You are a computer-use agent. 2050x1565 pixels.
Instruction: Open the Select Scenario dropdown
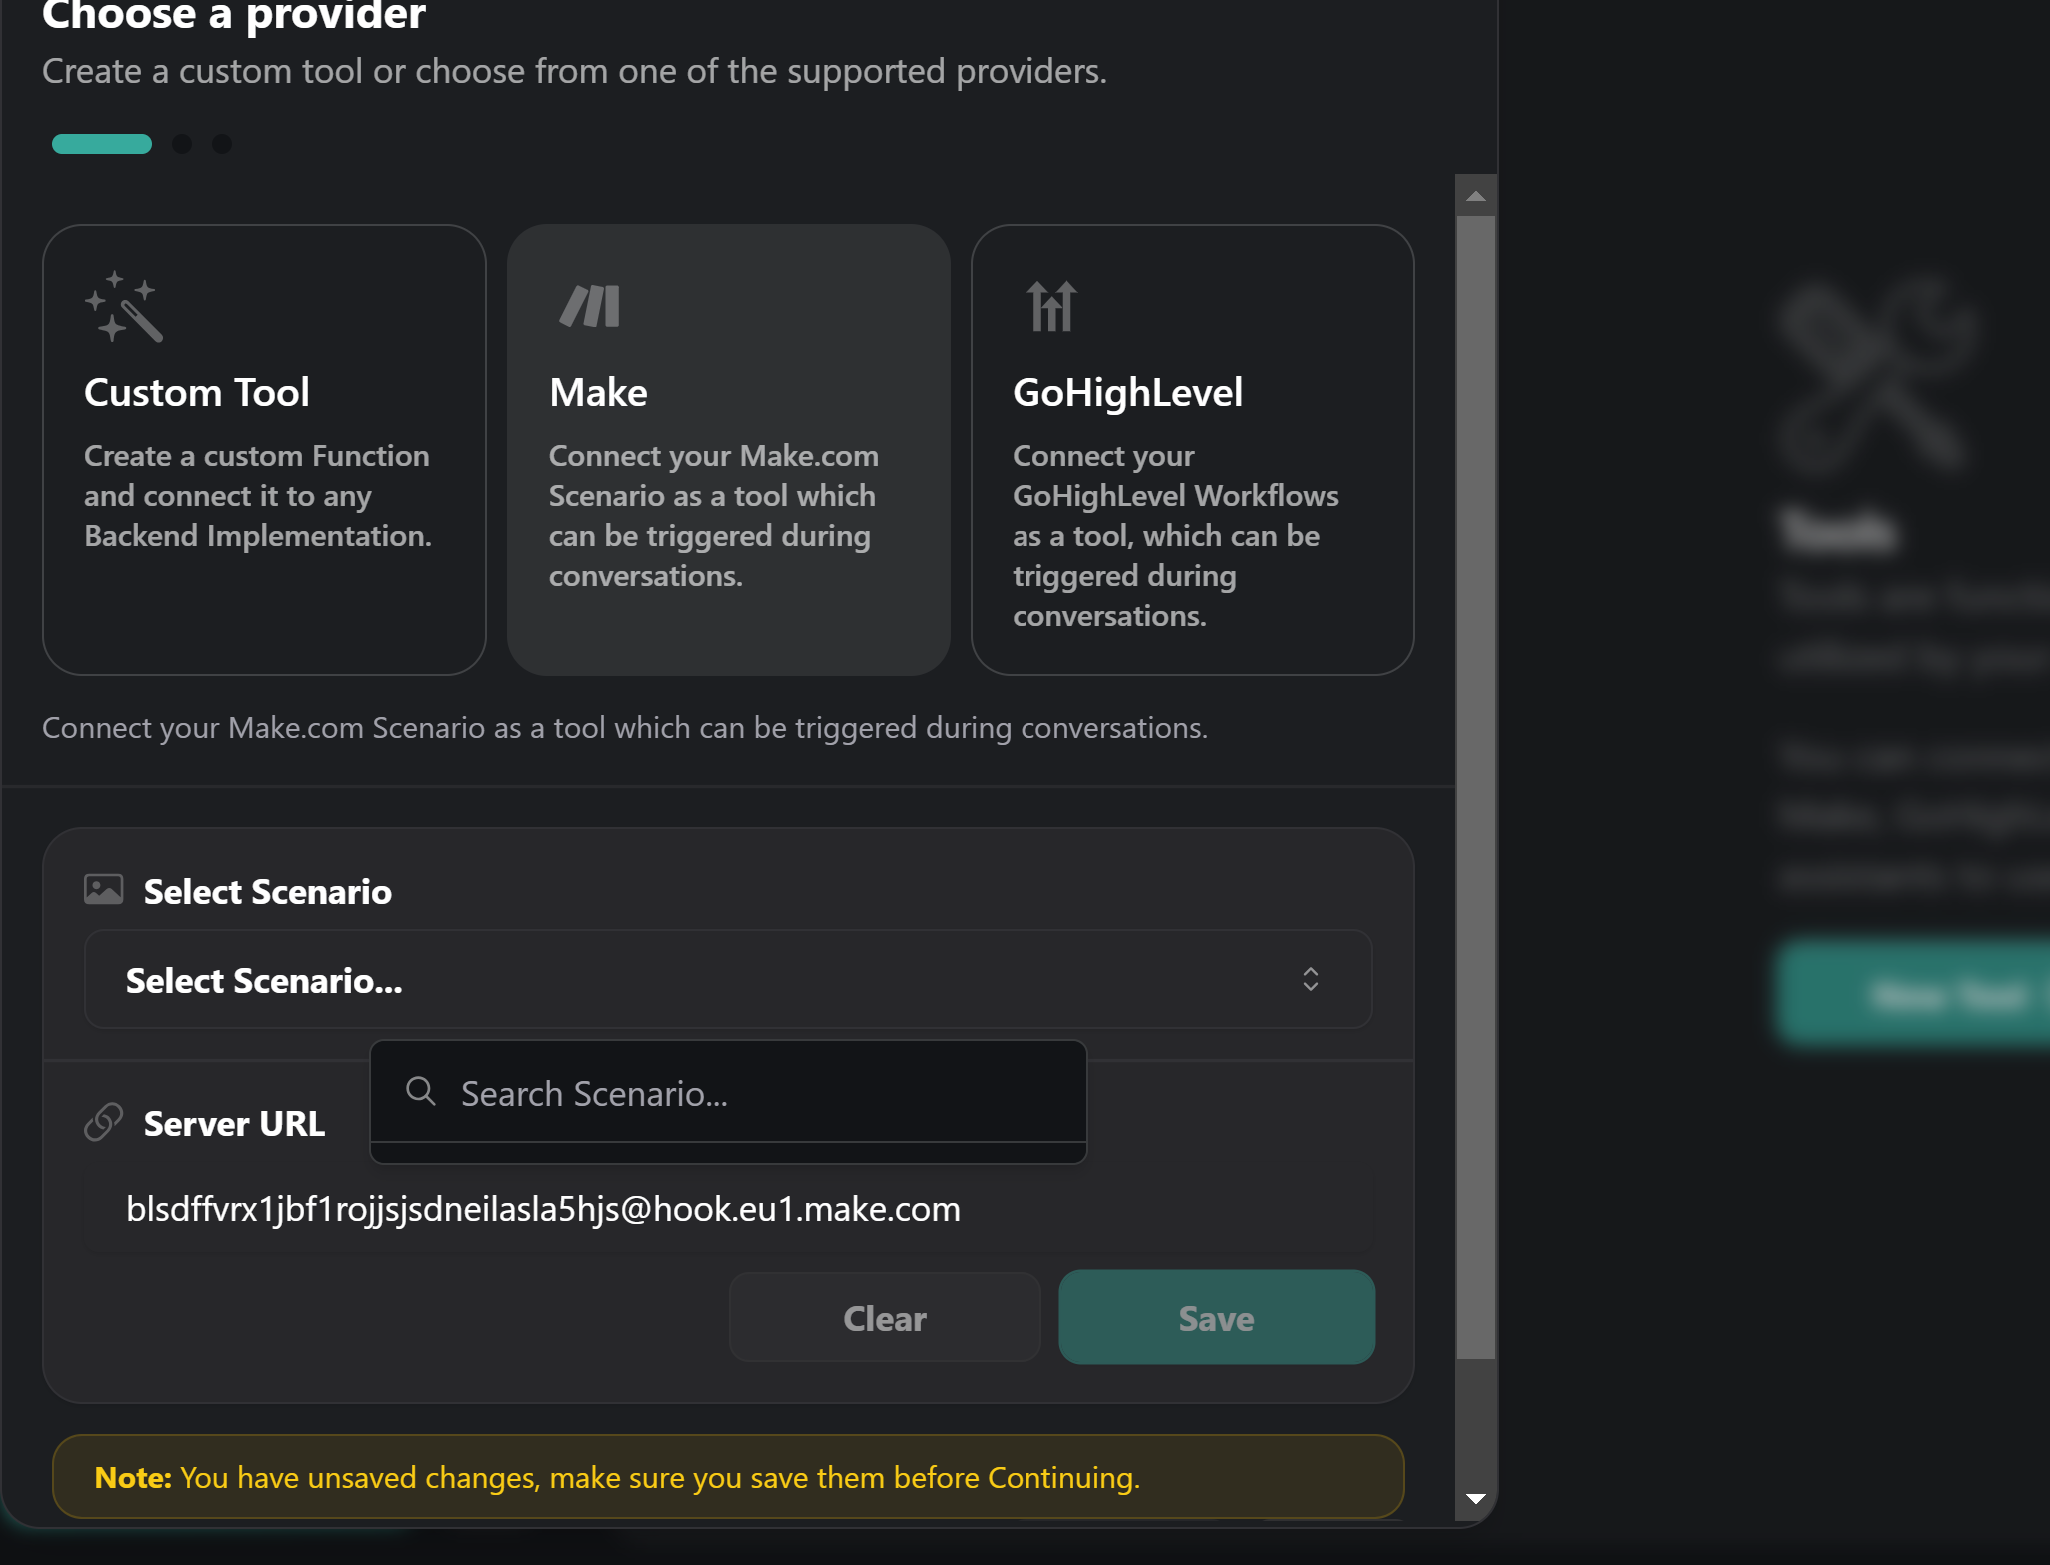[x=727, y=980]
